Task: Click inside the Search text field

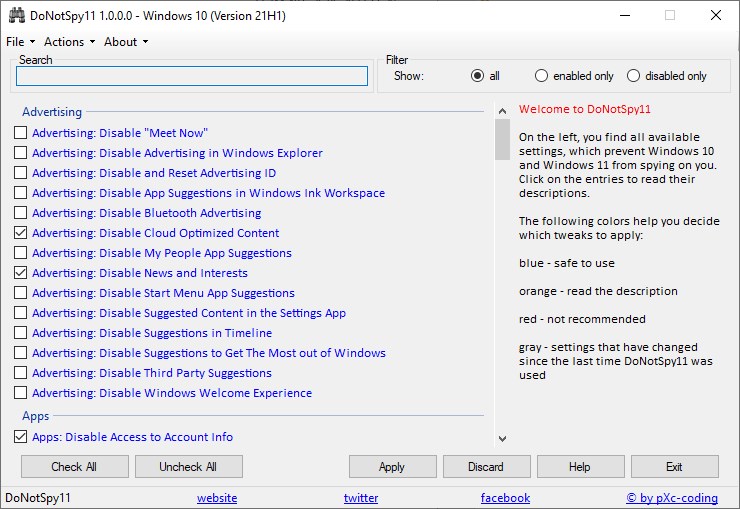Action: [192, 76]
